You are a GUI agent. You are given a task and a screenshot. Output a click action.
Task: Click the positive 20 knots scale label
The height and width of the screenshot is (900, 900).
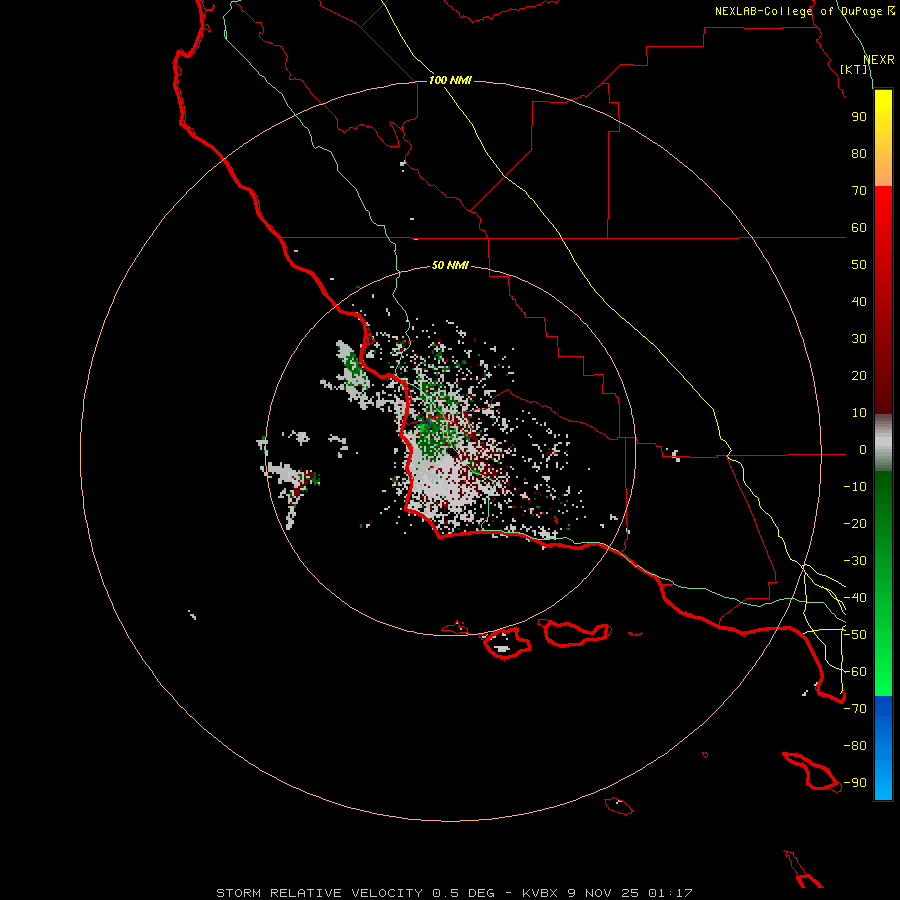point(859,376)
